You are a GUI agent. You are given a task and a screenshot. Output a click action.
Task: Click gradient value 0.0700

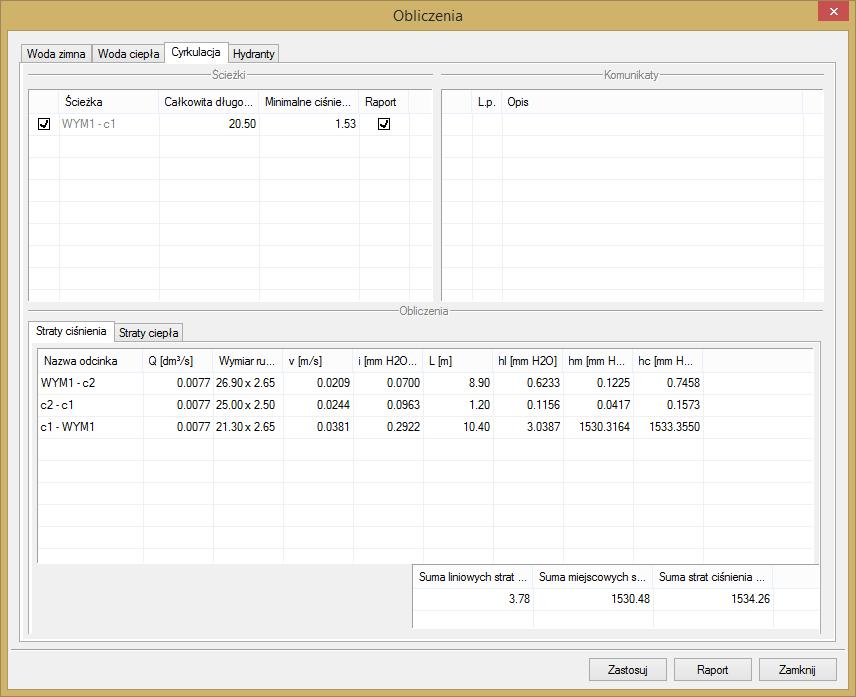point(403,383)
